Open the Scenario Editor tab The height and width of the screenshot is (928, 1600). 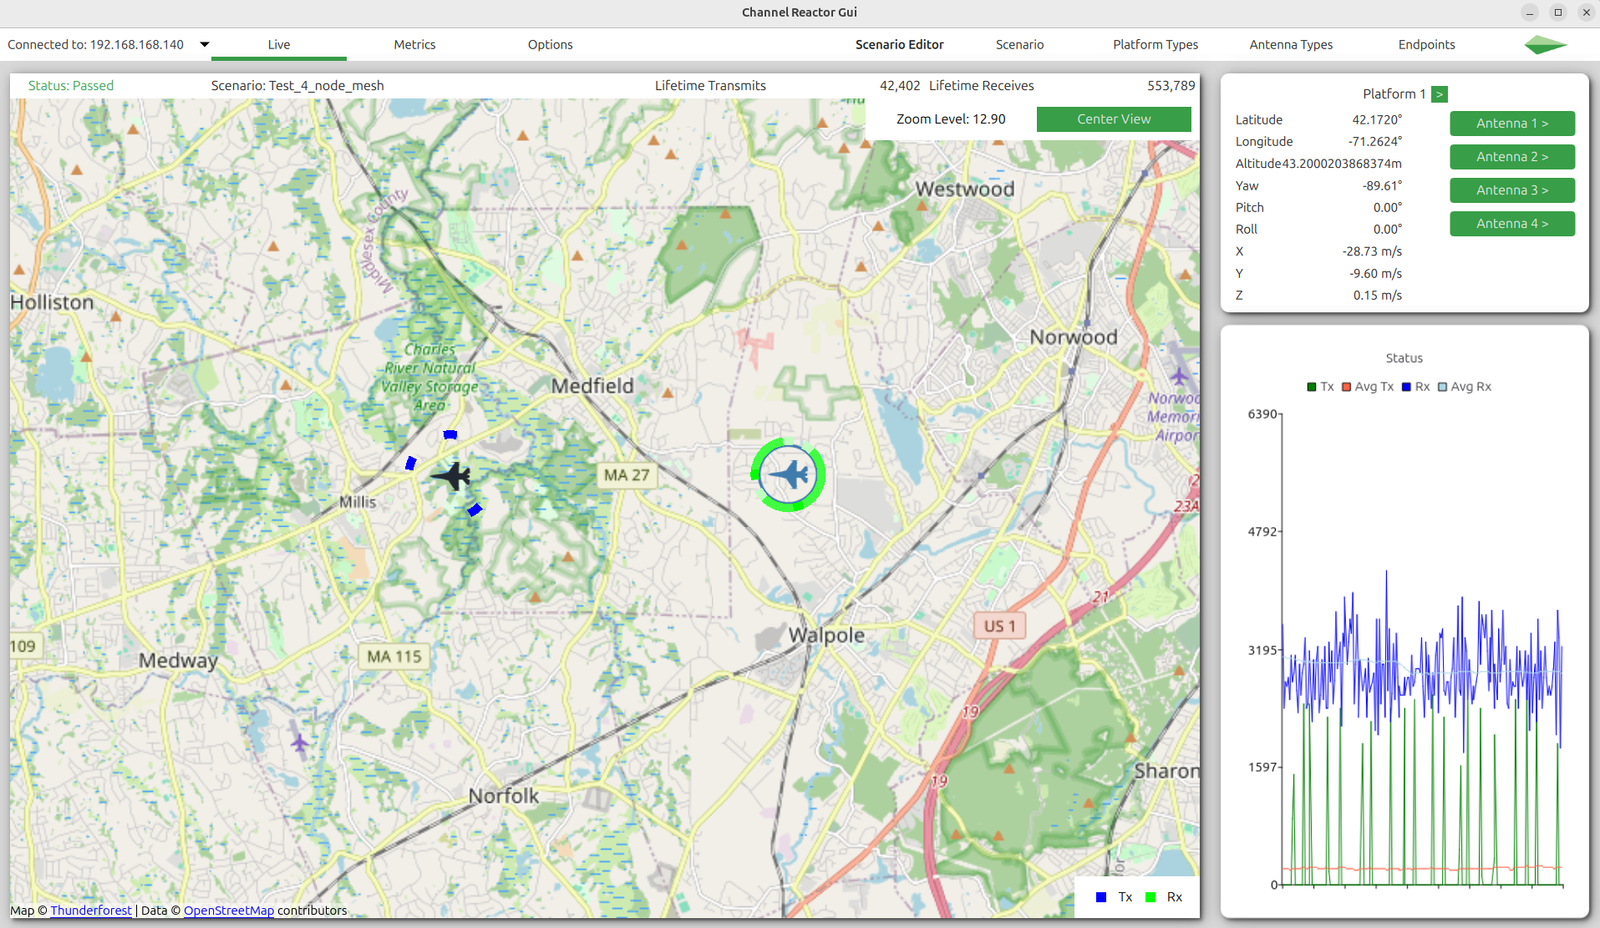899,44
